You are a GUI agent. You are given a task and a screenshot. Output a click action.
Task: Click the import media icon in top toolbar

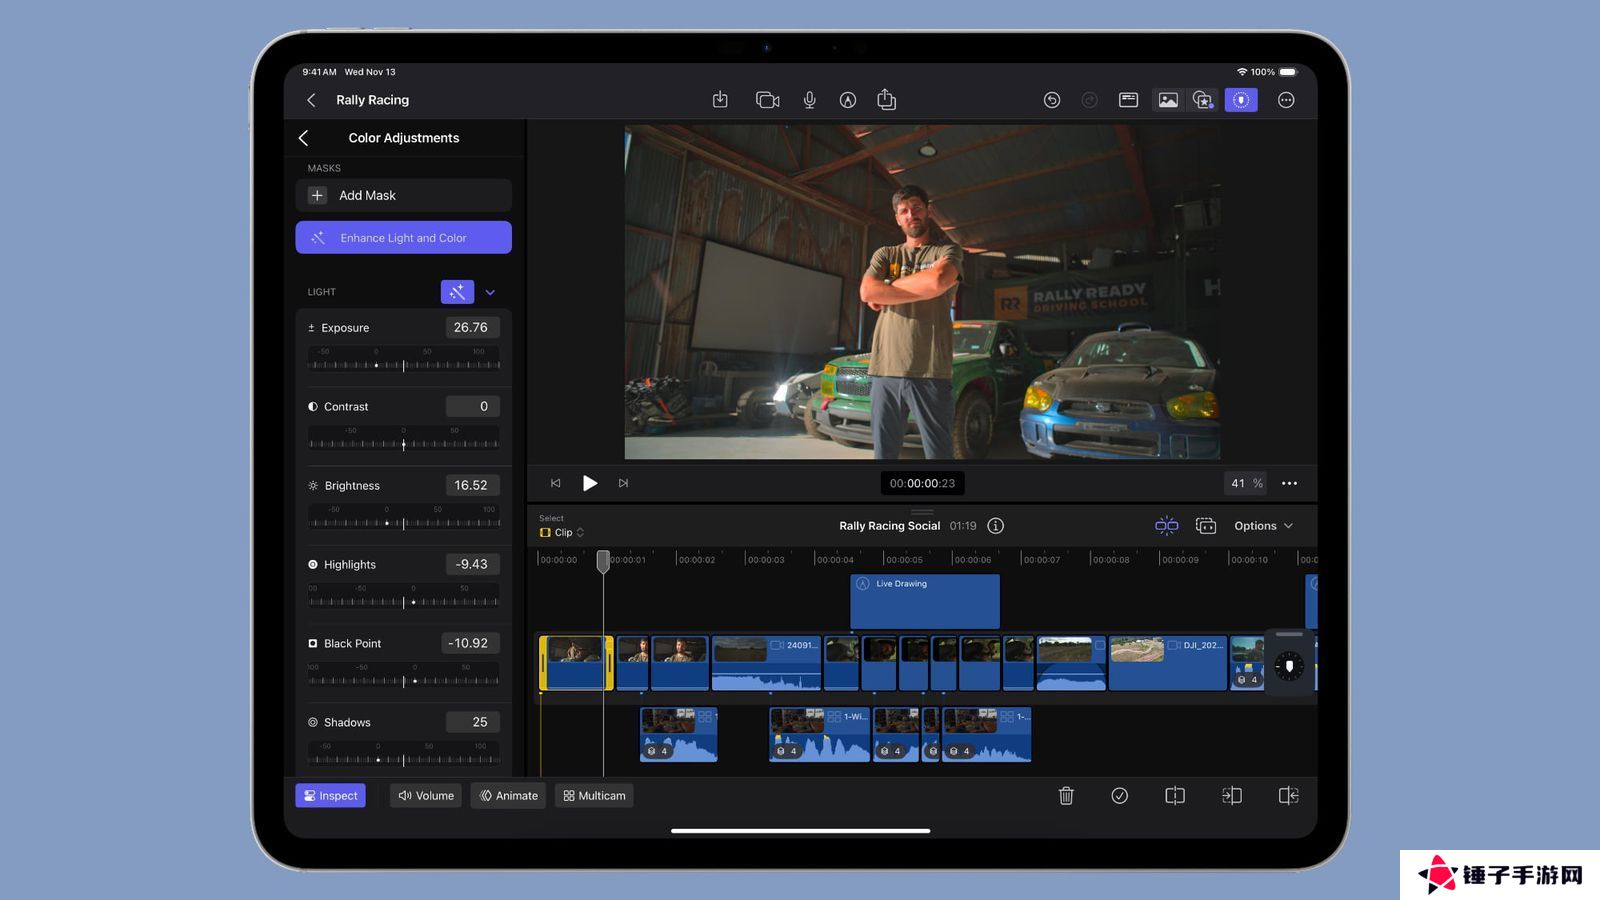[x=720, y=100]
